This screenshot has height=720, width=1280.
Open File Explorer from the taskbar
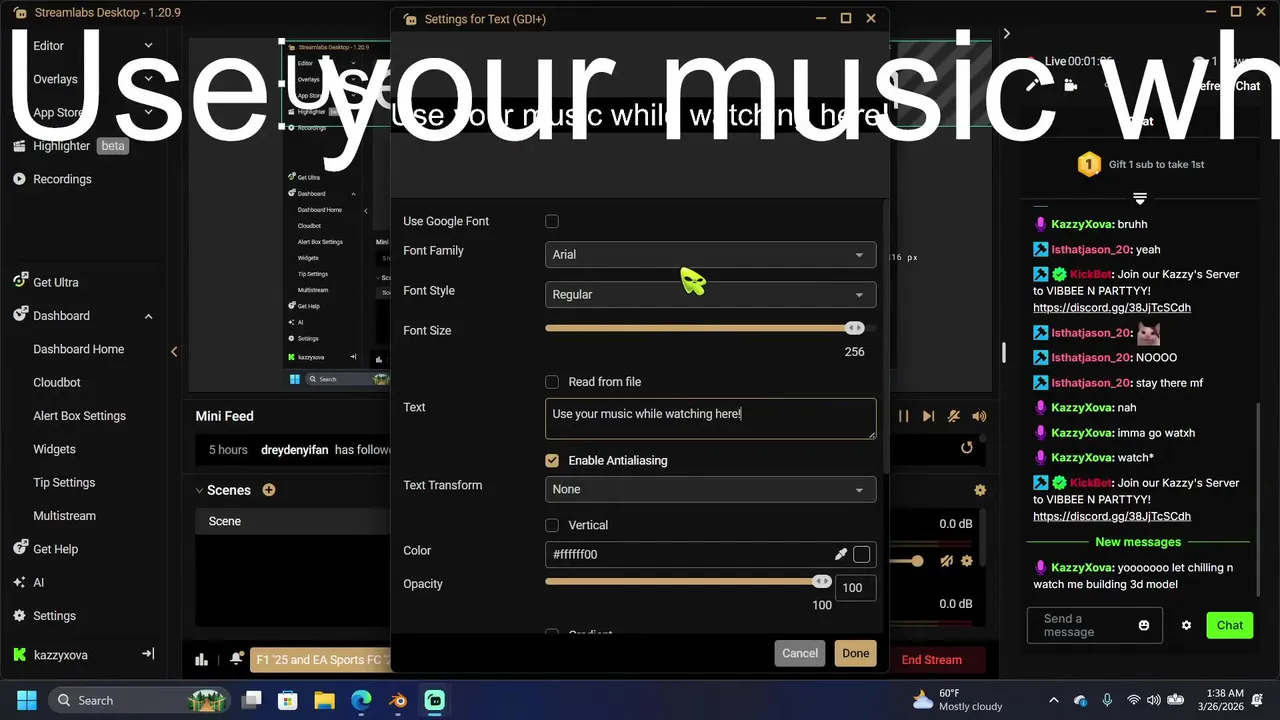324,700
